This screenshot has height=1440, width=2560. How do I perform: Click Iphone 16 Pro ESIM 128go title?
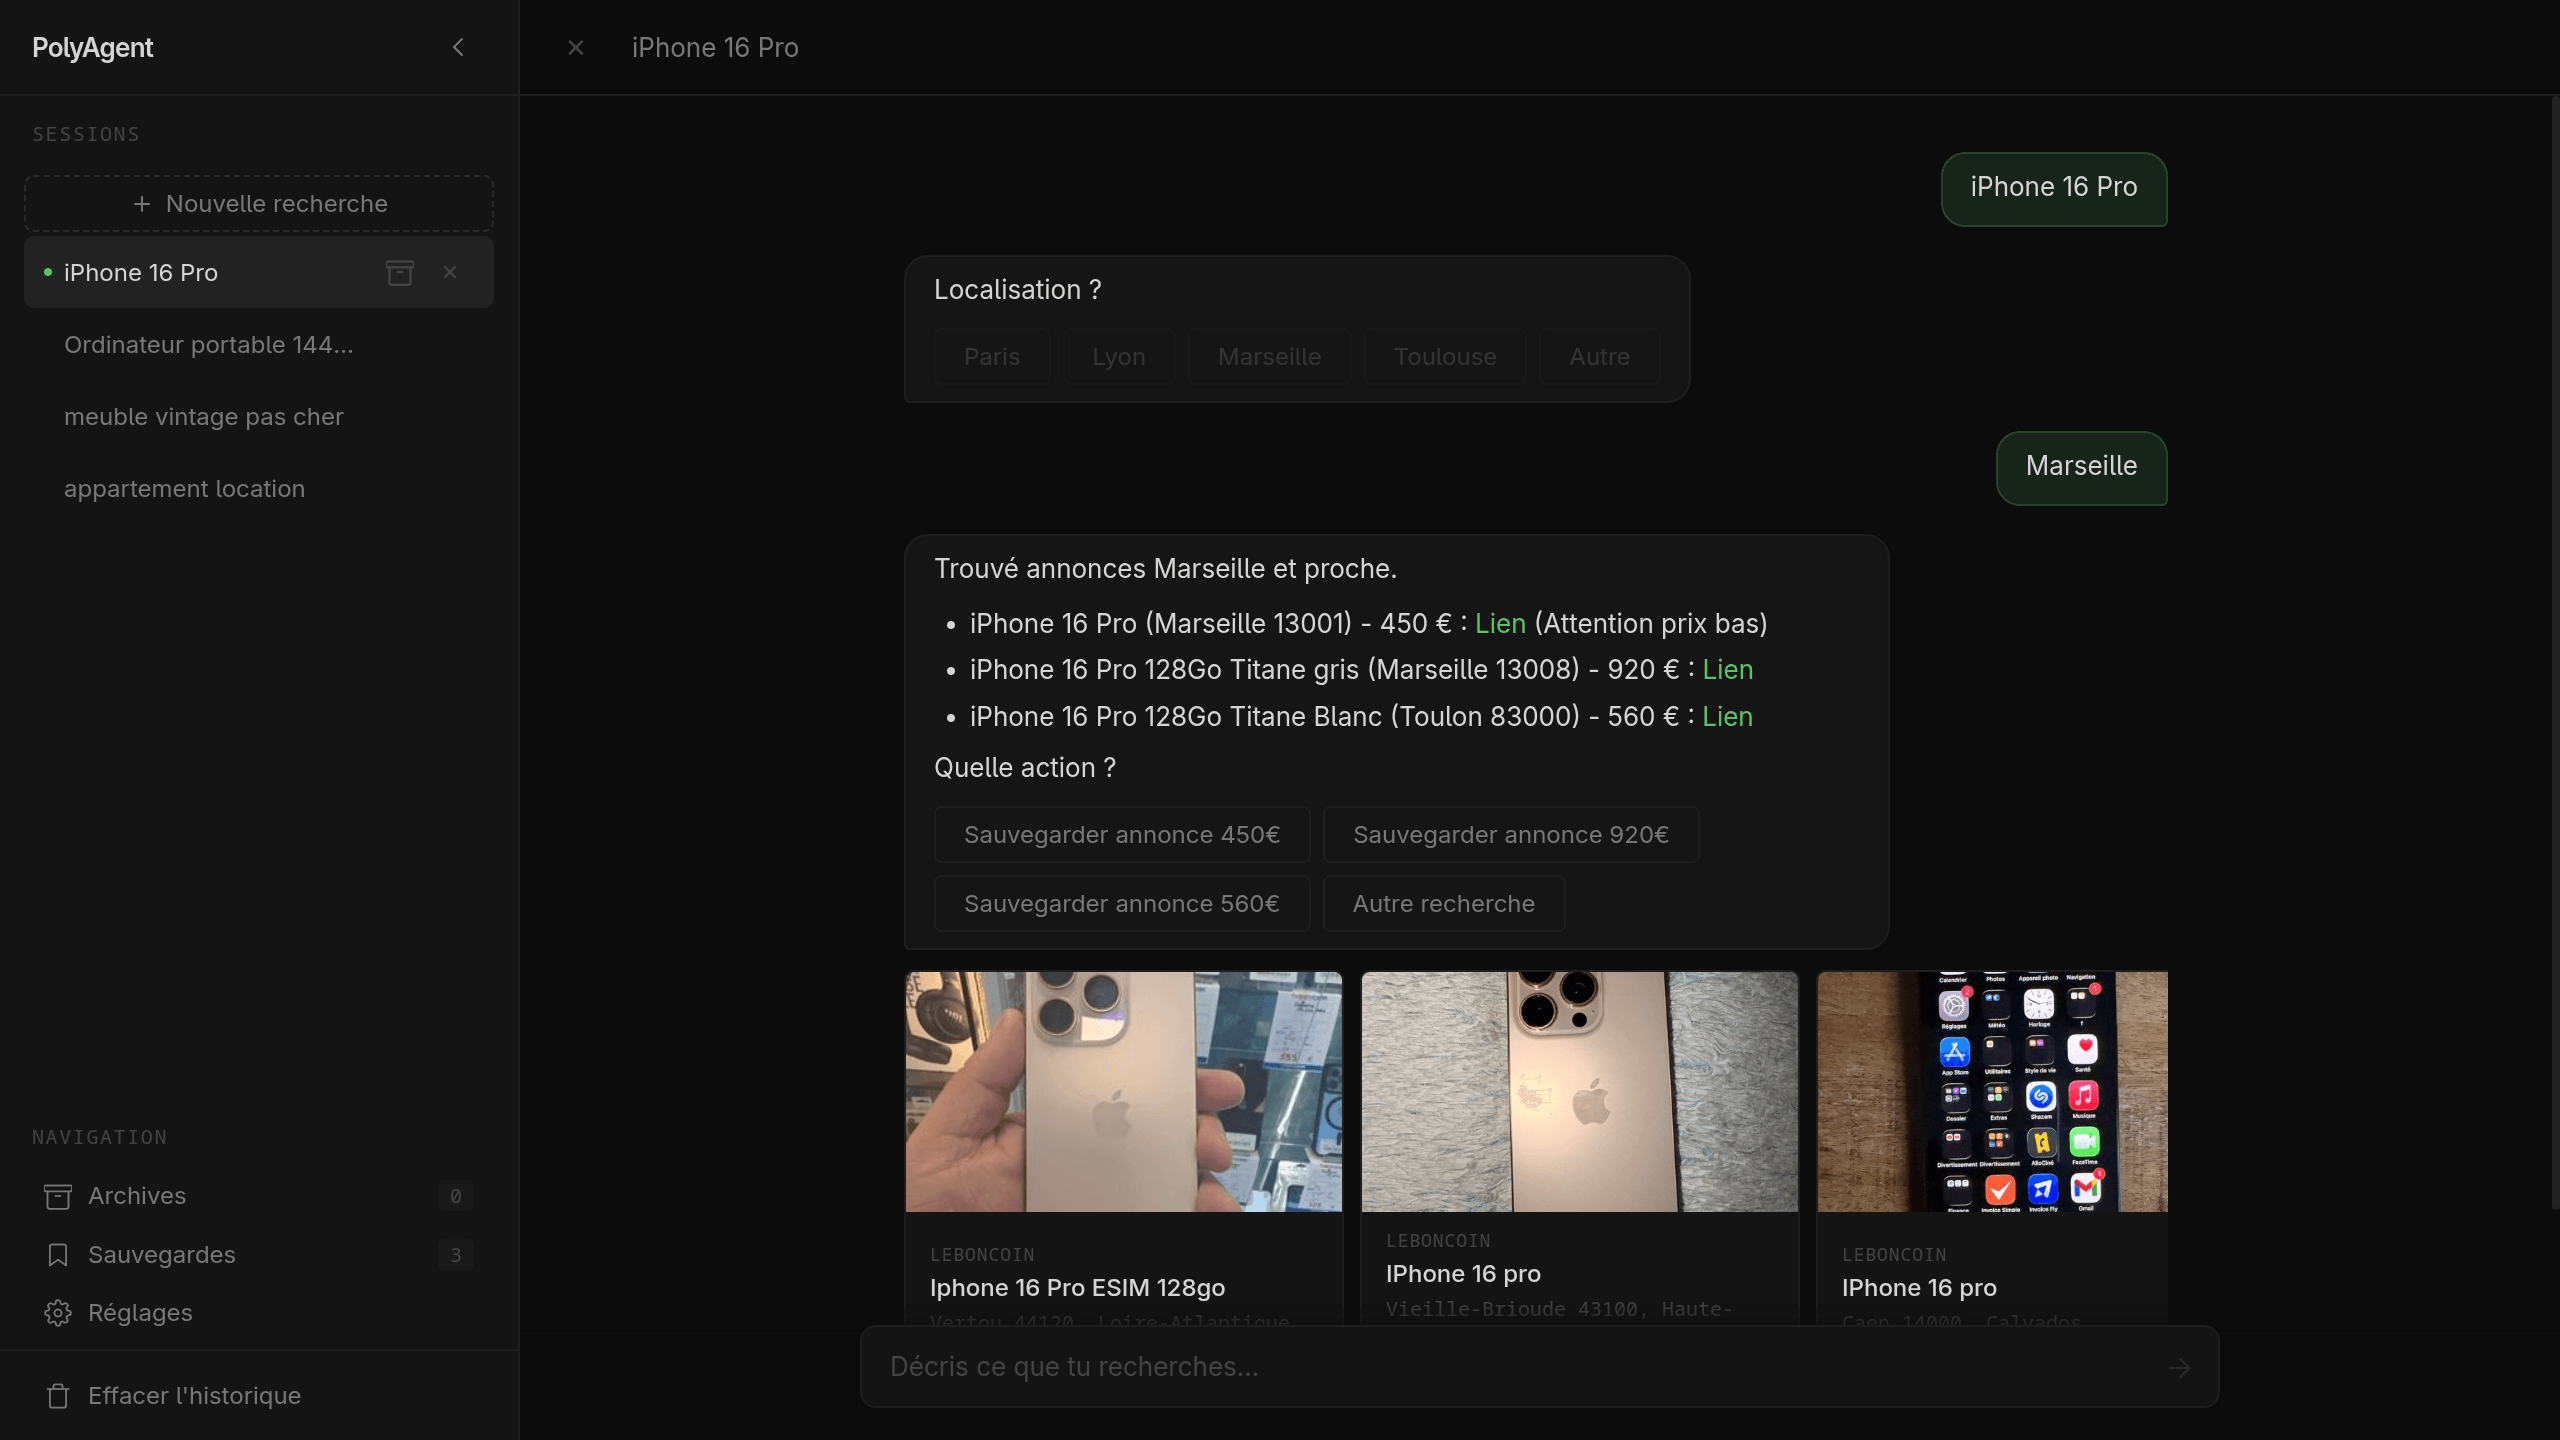pos(1077,1288)
